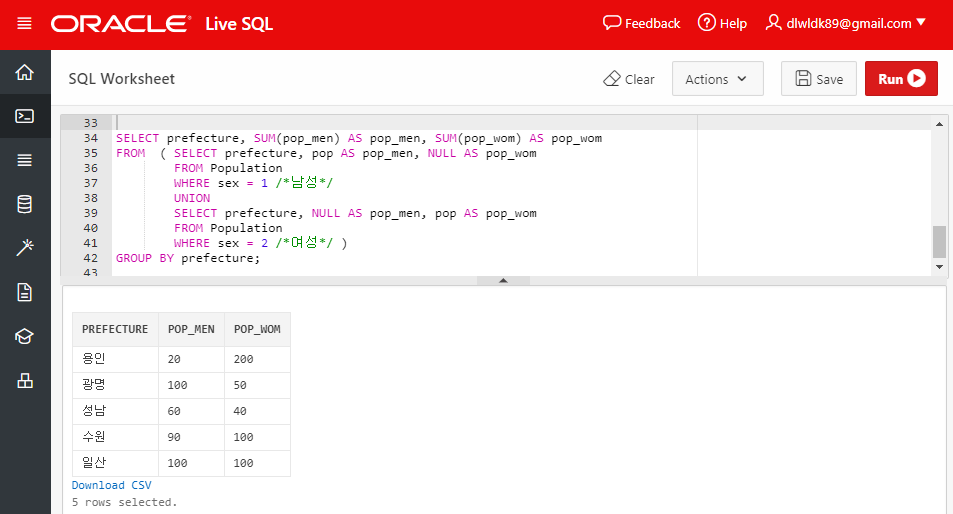Click line 42 GROUP BY prefecture

click(188, 258)
